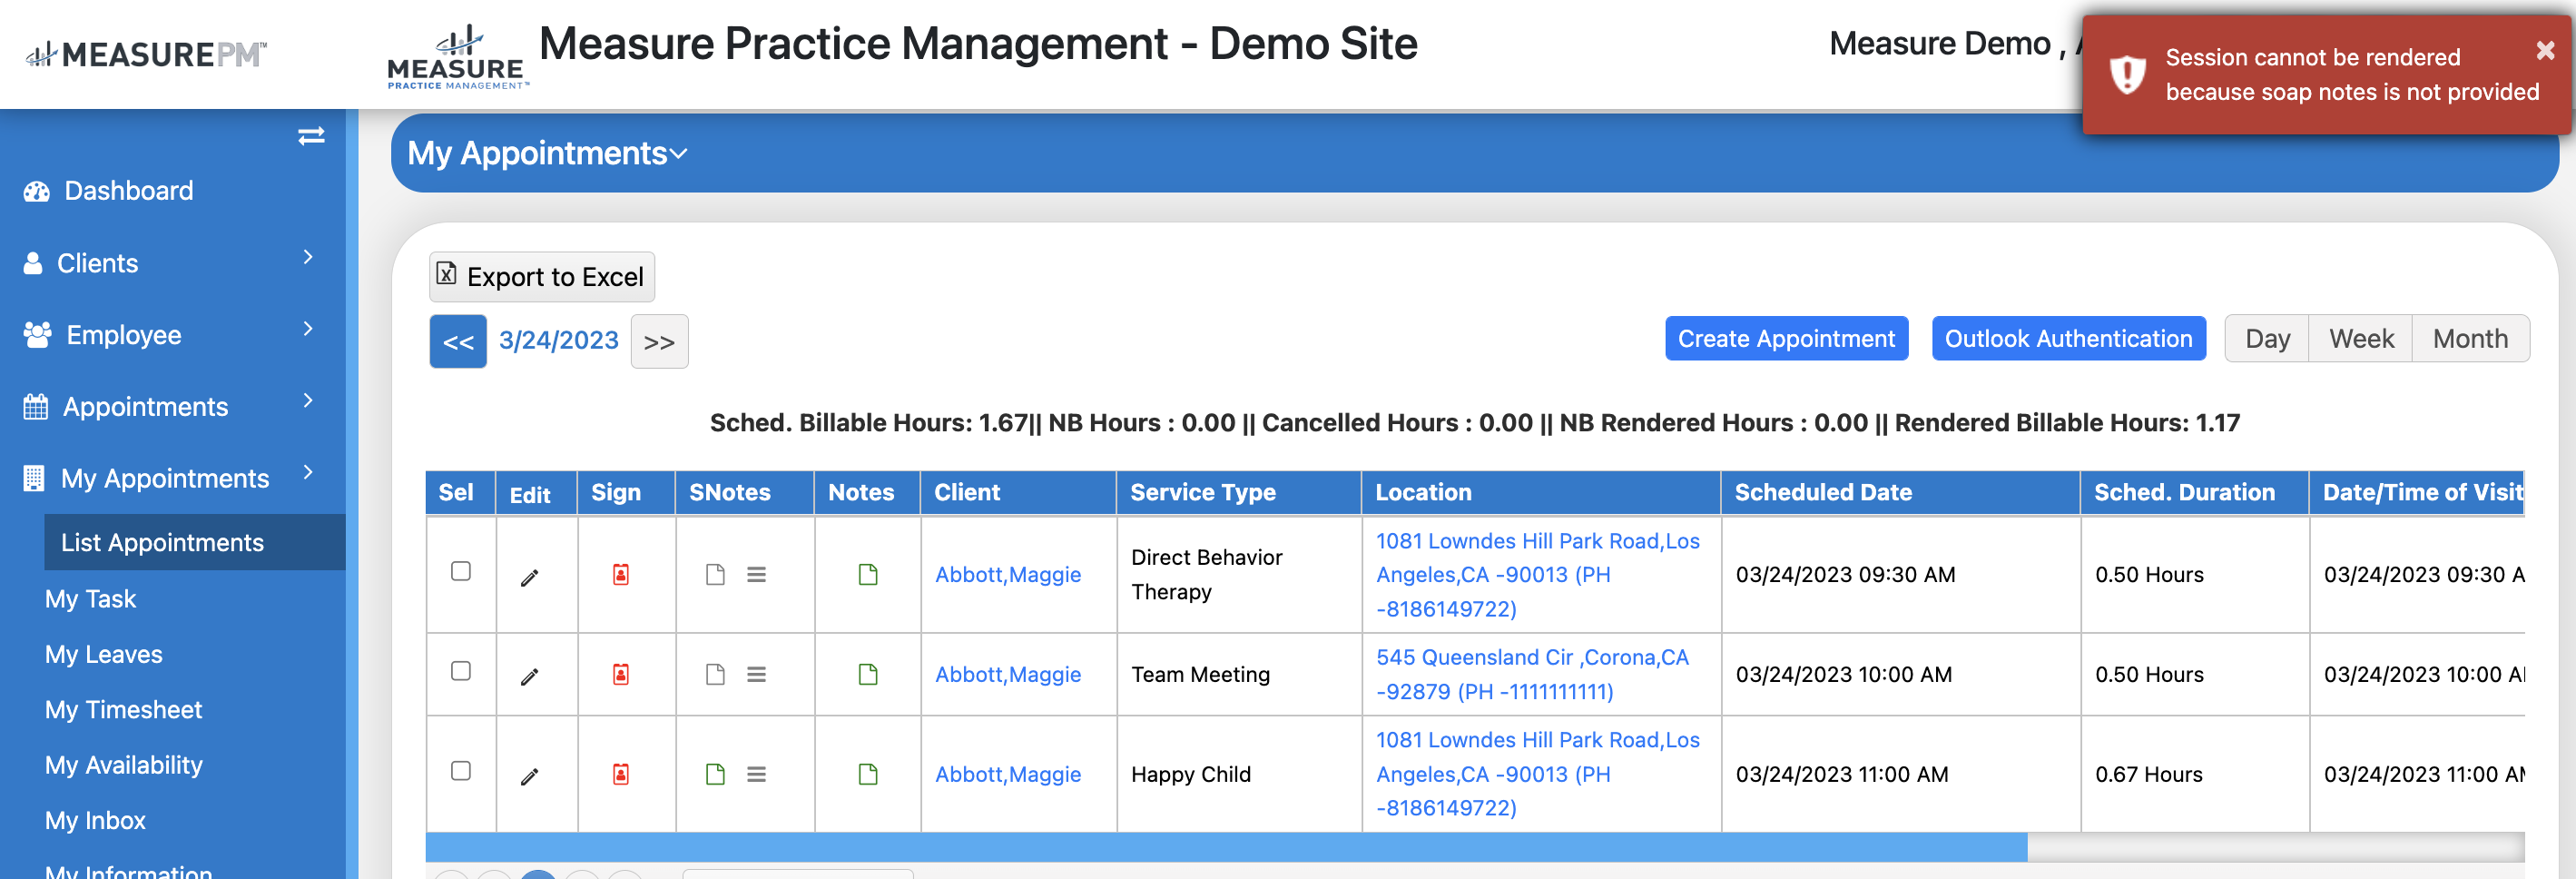This screenshot has height=879, width=2576.
Task: Sort by Client column header
Action: point(967,493)
